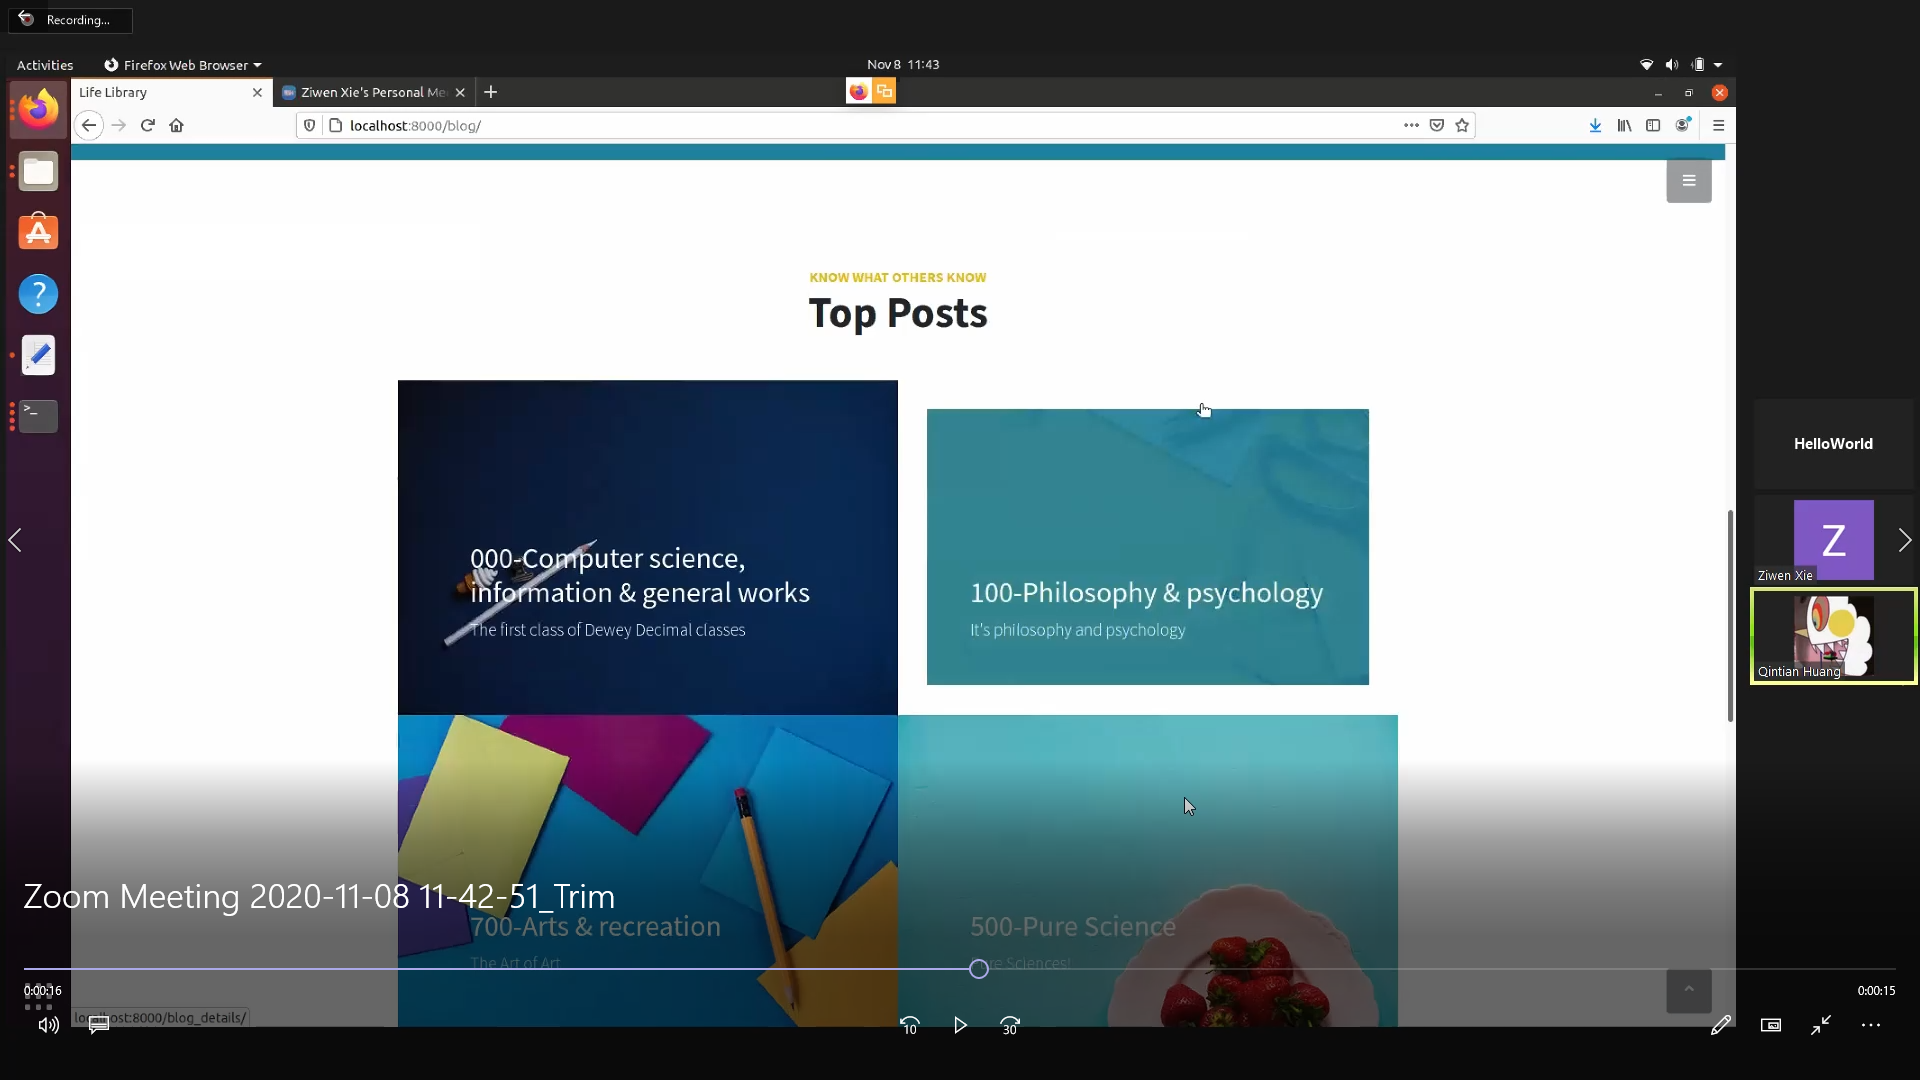Click the Firefox bookmark star icon
1920x1080 pixels.
(x=1462, y=125)
